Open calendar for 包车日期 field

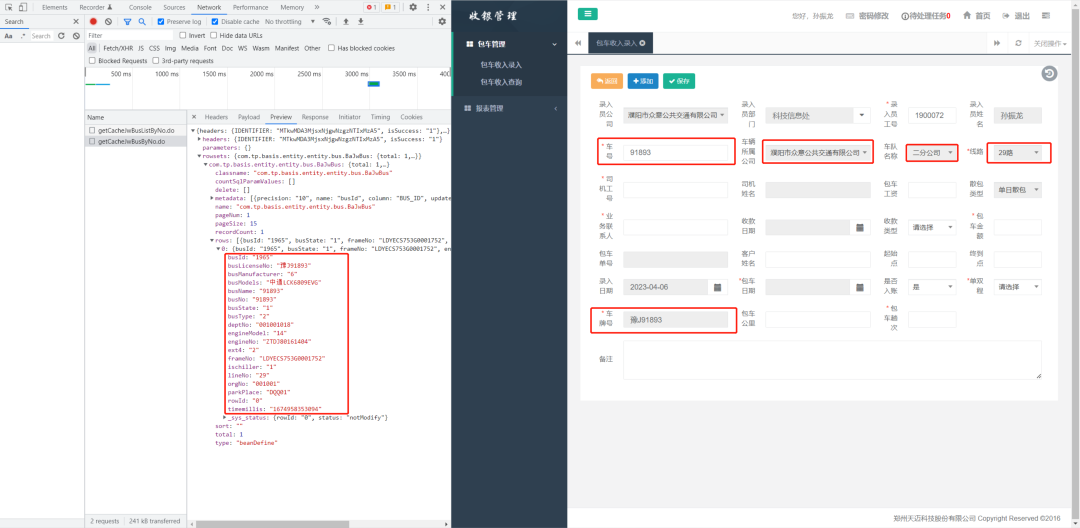click(x=860, y=286)
